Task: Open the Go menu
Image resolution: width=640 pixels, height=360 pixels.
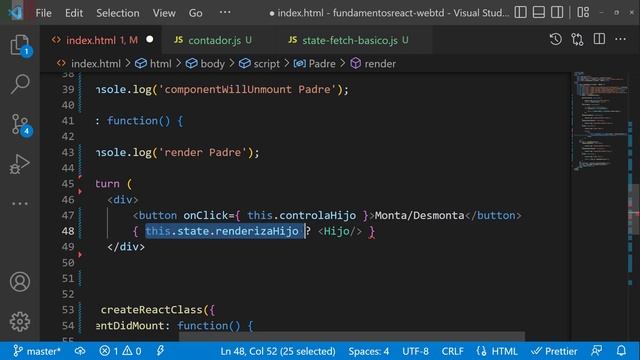Action: point(196,13)
